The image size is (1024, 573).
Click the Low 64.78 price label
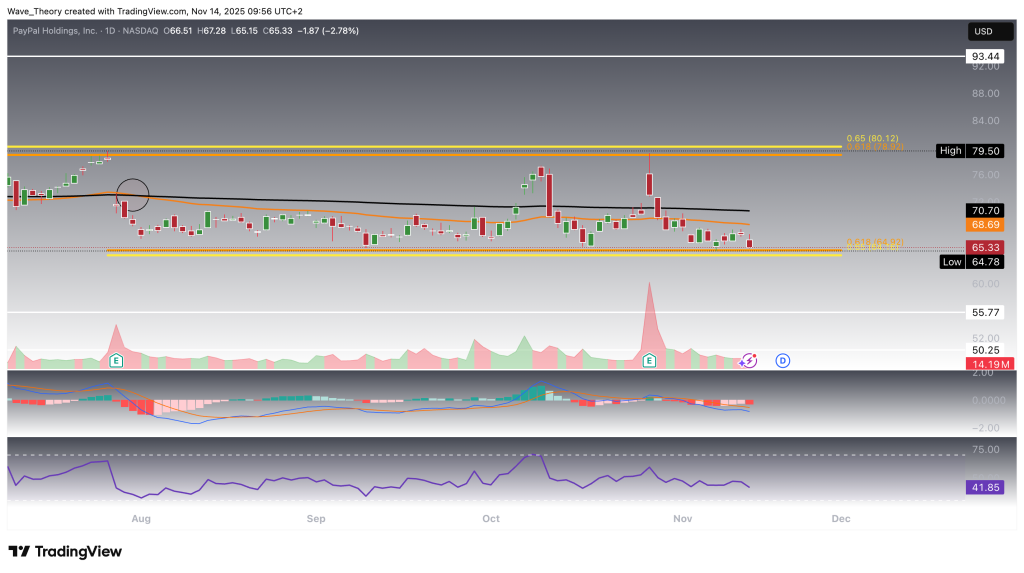pyautogui.click(x=970, y=262)
